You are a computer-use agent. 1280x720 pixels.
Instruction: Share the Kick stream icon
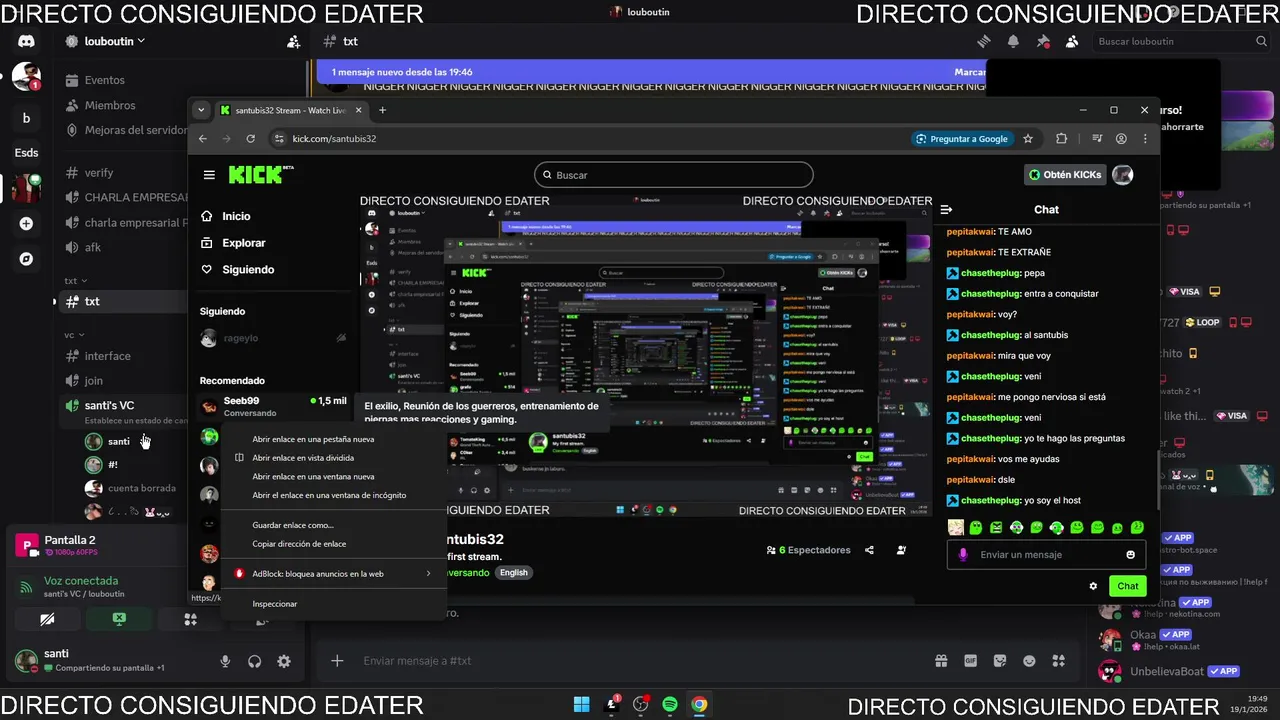click(x=869, y=550)
